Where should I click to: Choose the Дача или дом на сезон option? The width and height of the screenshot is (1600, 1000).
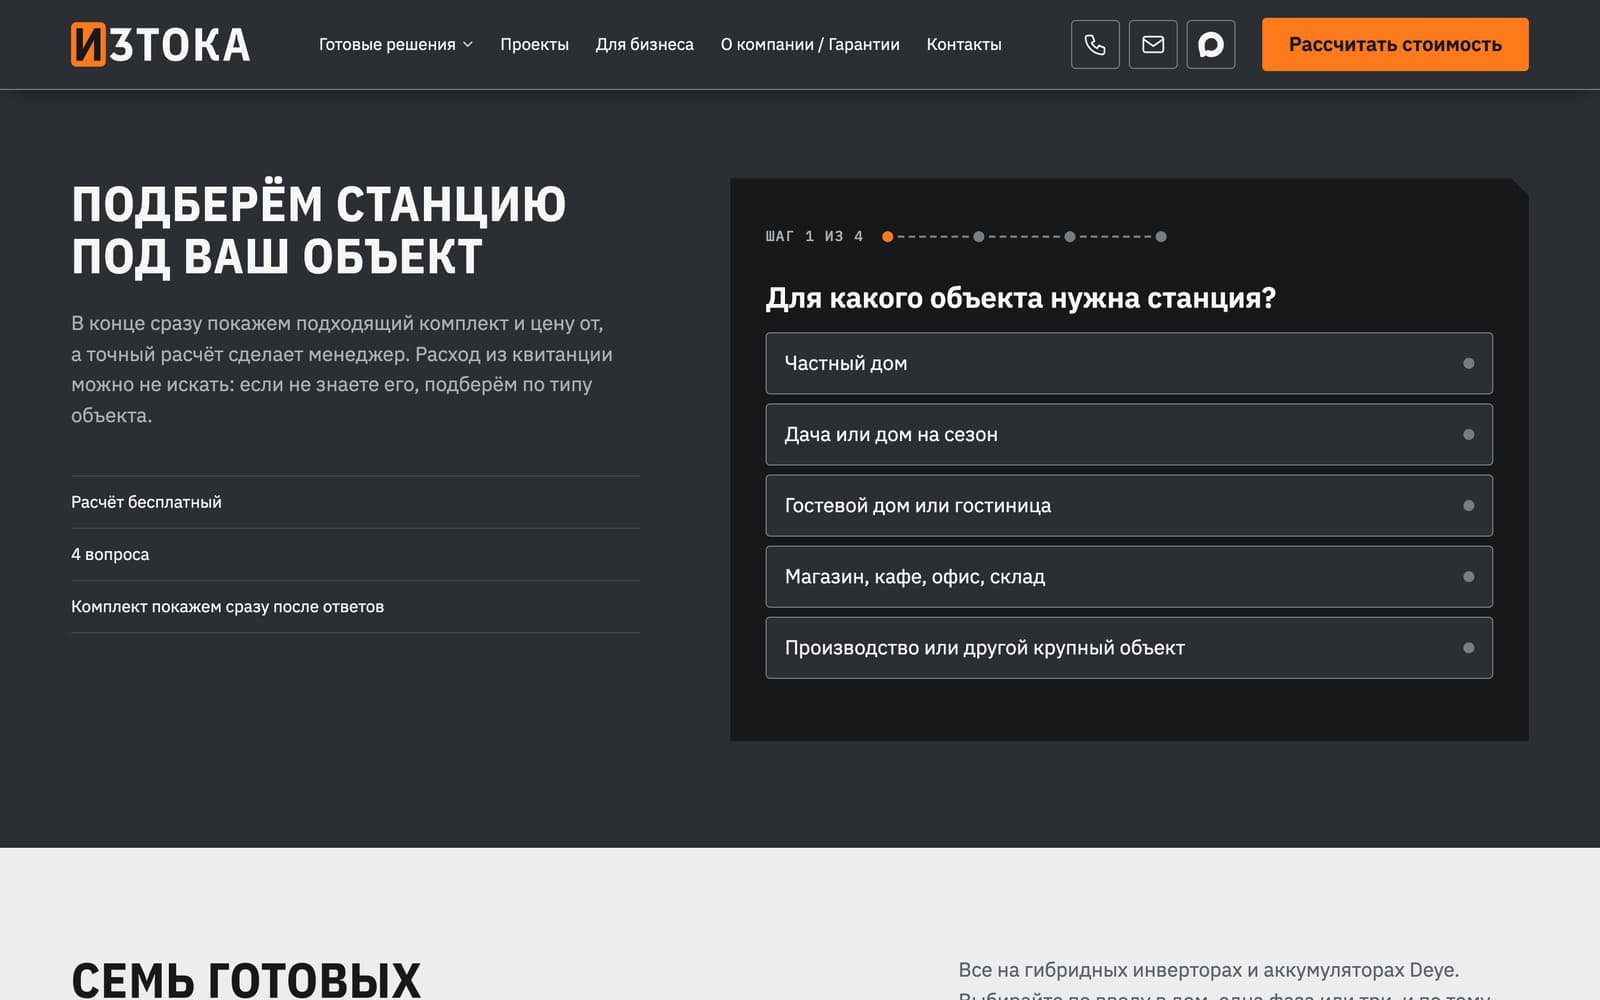point(1129,434)
